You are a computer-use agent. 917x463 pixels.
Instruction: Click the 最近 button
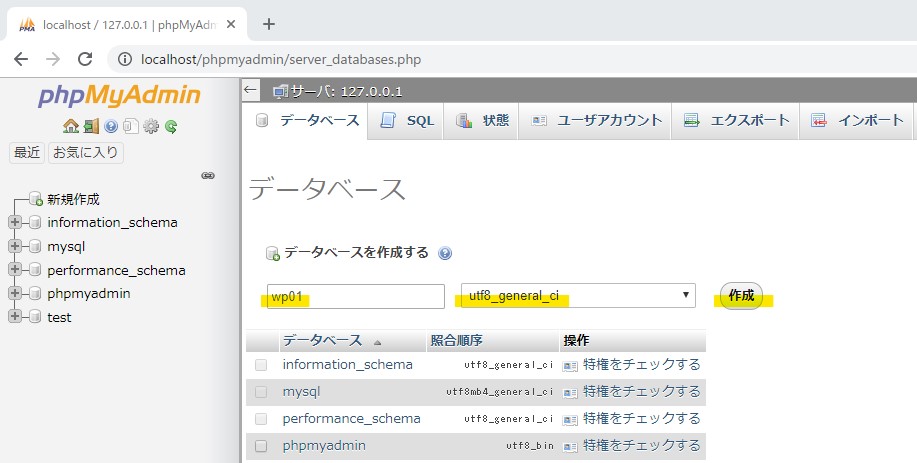pyautogui.click(x=27, y=153)
